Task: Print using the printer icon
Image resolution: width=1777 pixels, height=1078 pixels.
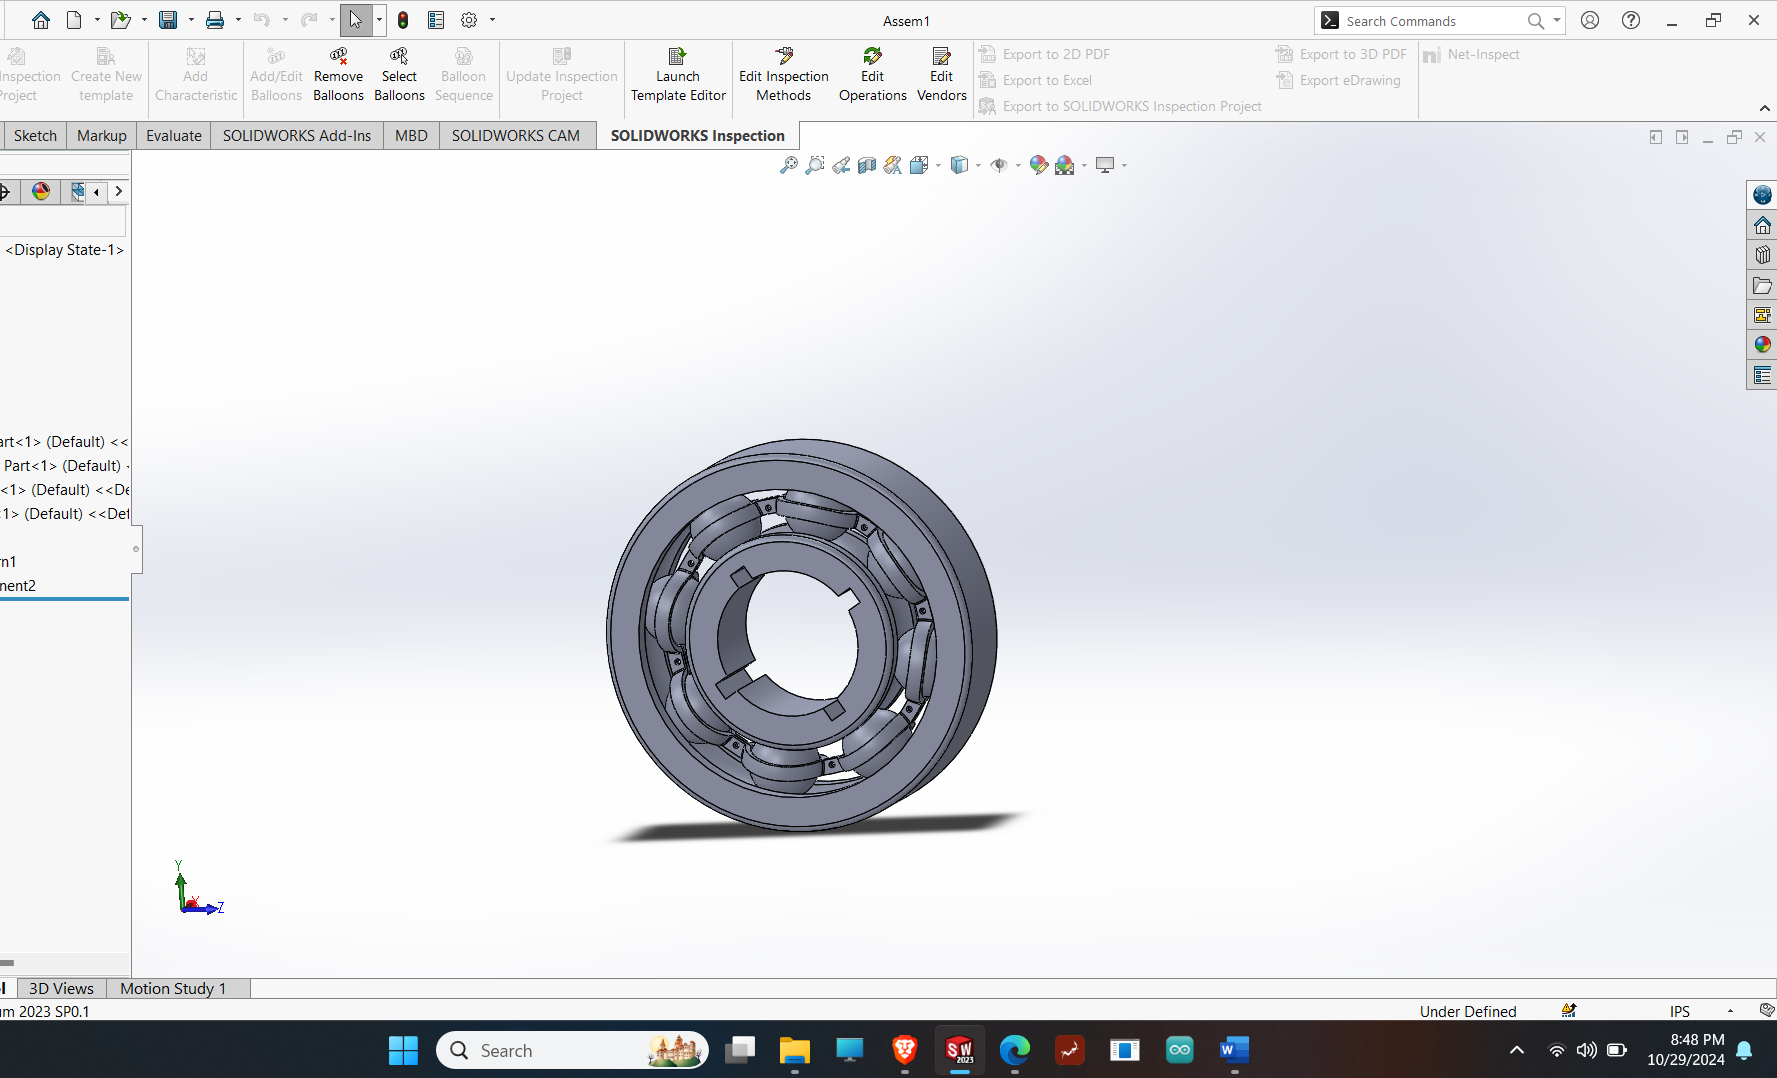Action: click(215, 20)
